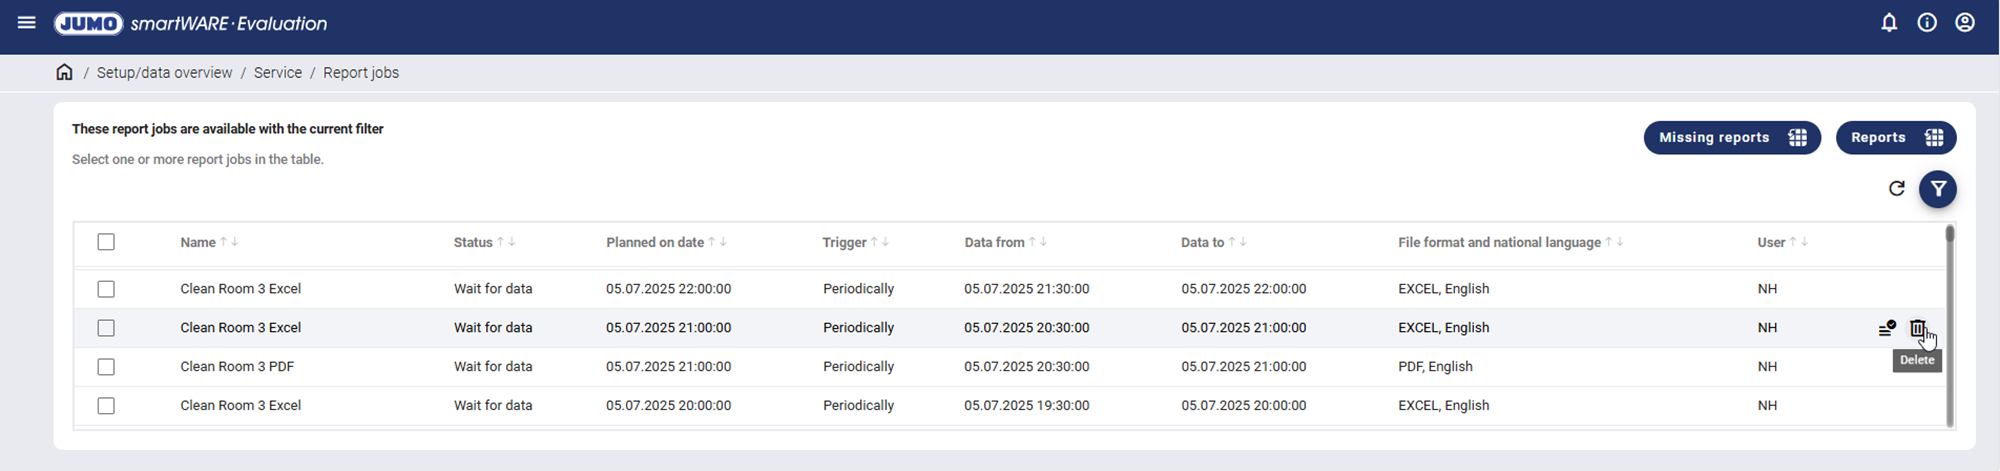Select the Clean Room 3 PDF checkbox
The image size is (2000, 471).
[x=106, y=367]
